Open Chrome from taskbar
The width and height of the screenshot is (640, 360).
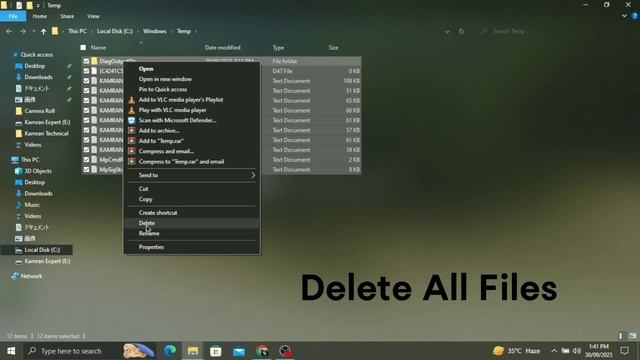[x=262, y=351]
